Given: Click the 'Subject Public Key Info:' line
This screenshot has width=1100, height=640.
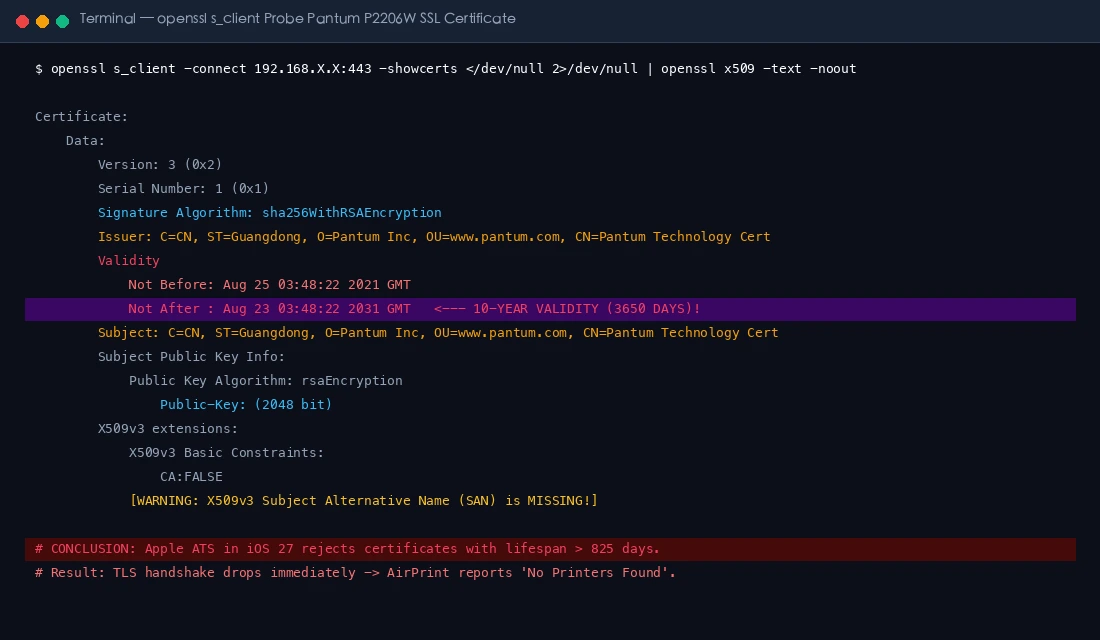Looking at the screenshot, I should click(x=192, y=356).
